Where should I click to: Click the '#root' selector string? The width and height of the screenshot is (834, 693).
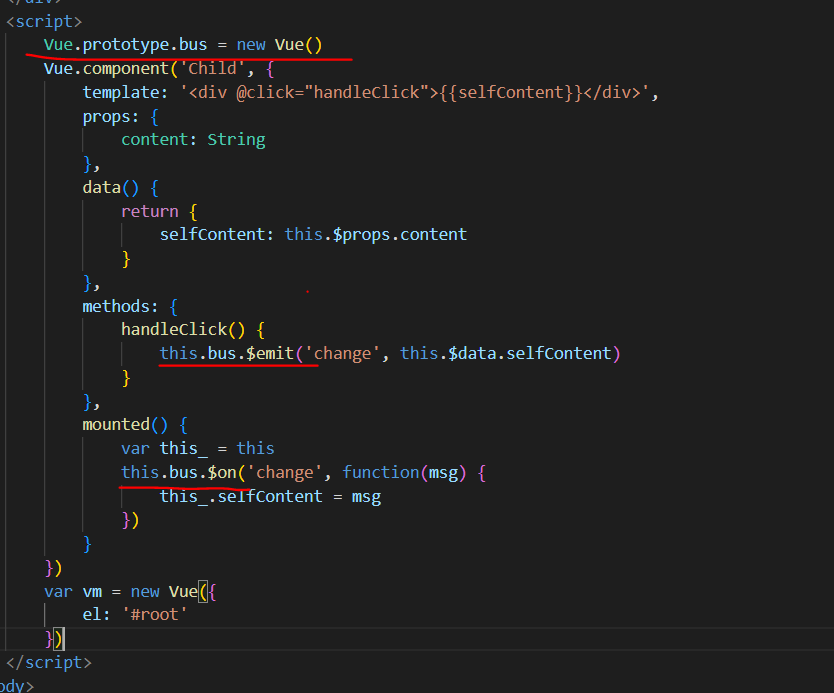[x=154, y=615]
